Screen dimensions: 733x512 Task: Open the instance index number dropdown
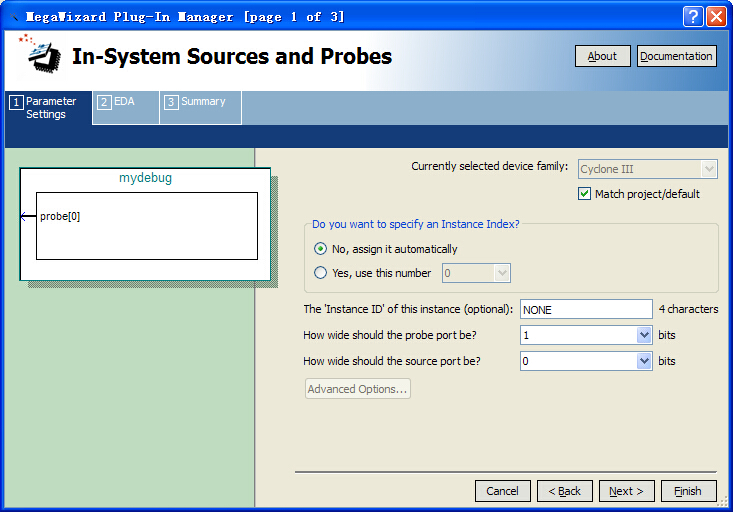point(502,273)
